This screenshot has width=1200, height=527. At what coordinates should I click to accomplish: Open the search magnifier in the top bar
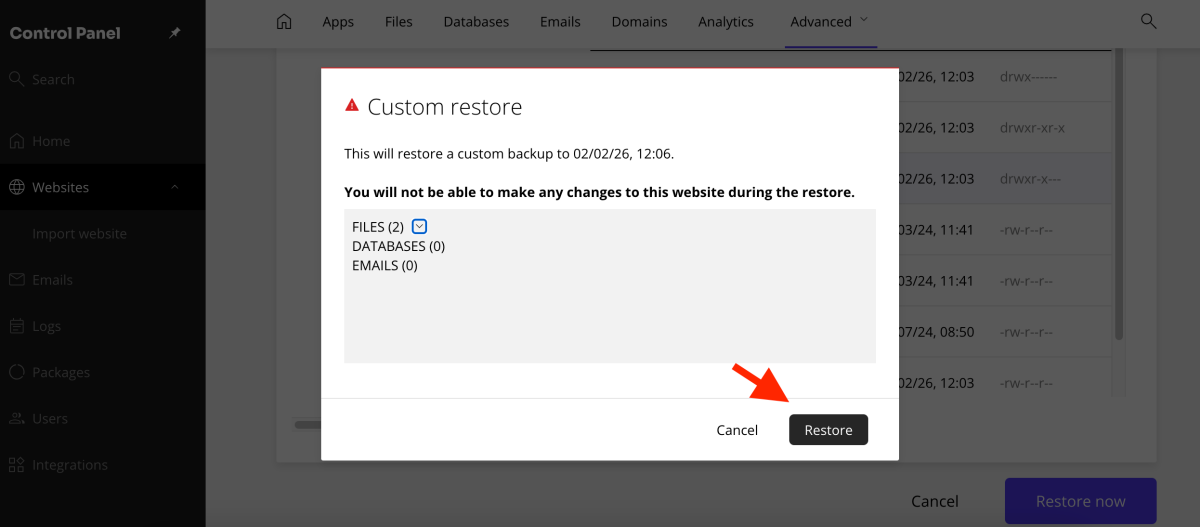click(x=1149, y=21)
